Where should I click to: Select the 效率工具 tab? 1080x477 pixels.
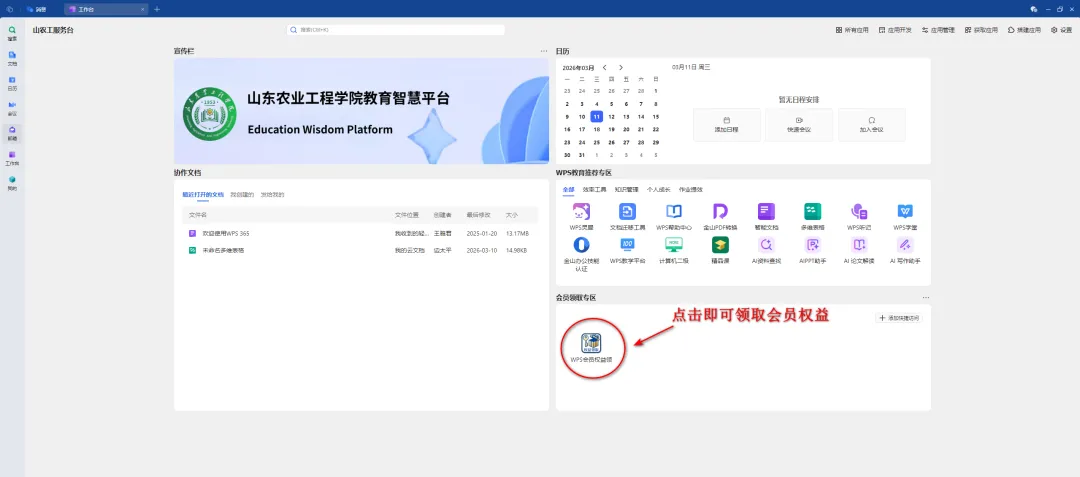[x=594, y=189]
